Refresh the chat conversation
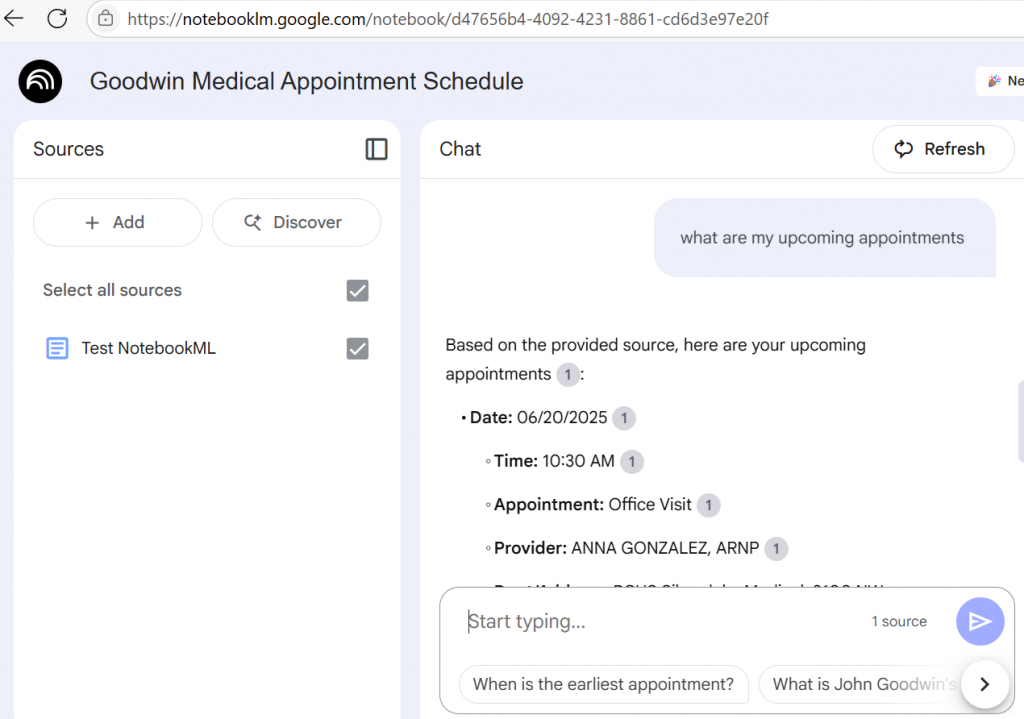The width and height of the screenshot is (1024, 719). pyautogui.click(x=942, y=149)
